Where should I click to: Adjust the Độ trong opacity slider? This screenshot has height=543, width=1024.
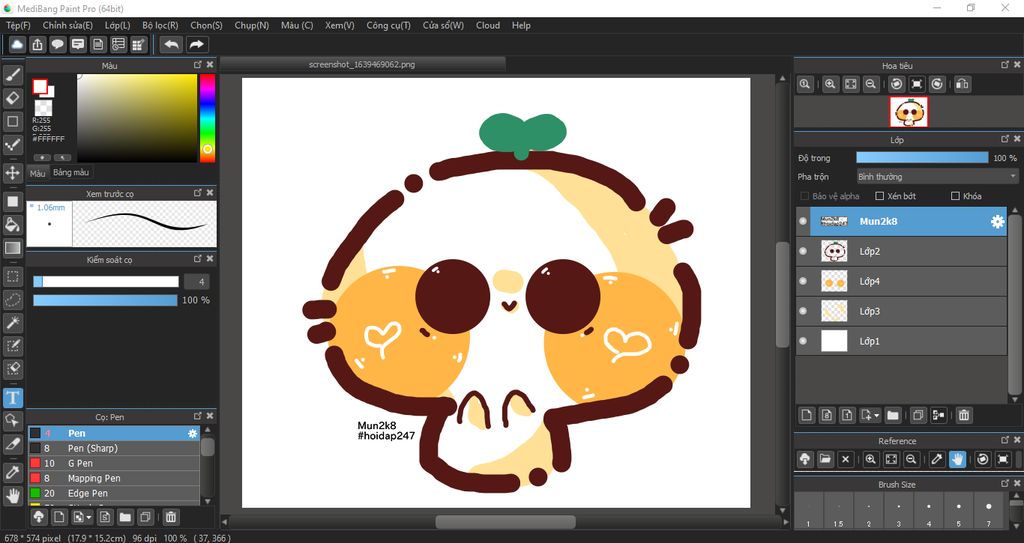point(922,157)
